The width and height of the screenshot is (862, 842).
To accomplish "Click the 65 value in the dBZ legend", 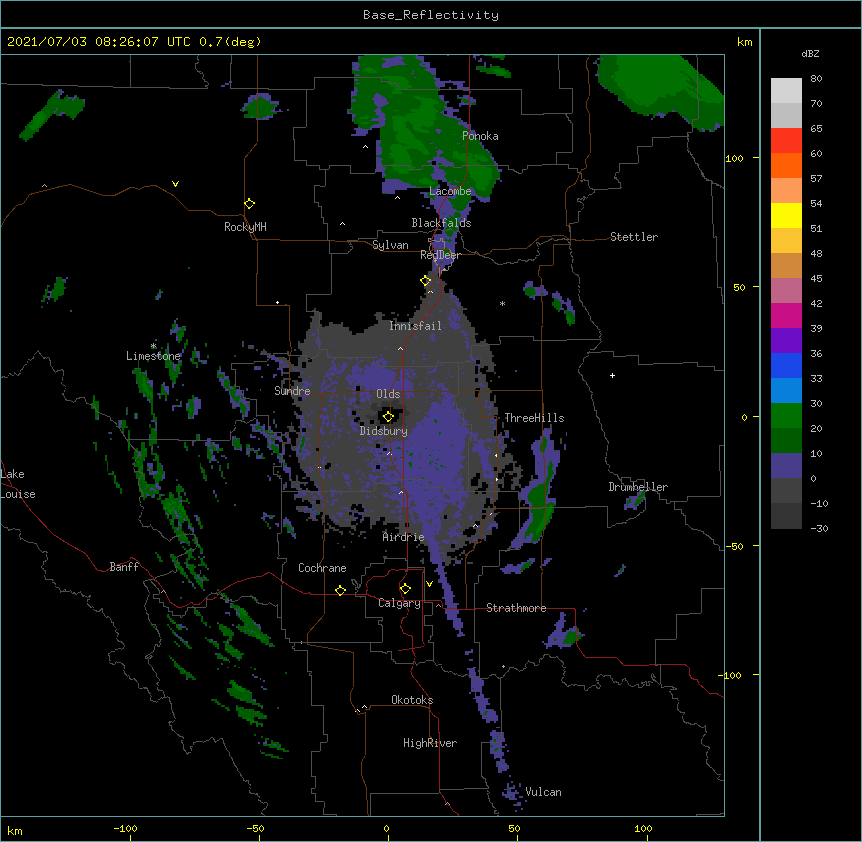I will point(816,129).
